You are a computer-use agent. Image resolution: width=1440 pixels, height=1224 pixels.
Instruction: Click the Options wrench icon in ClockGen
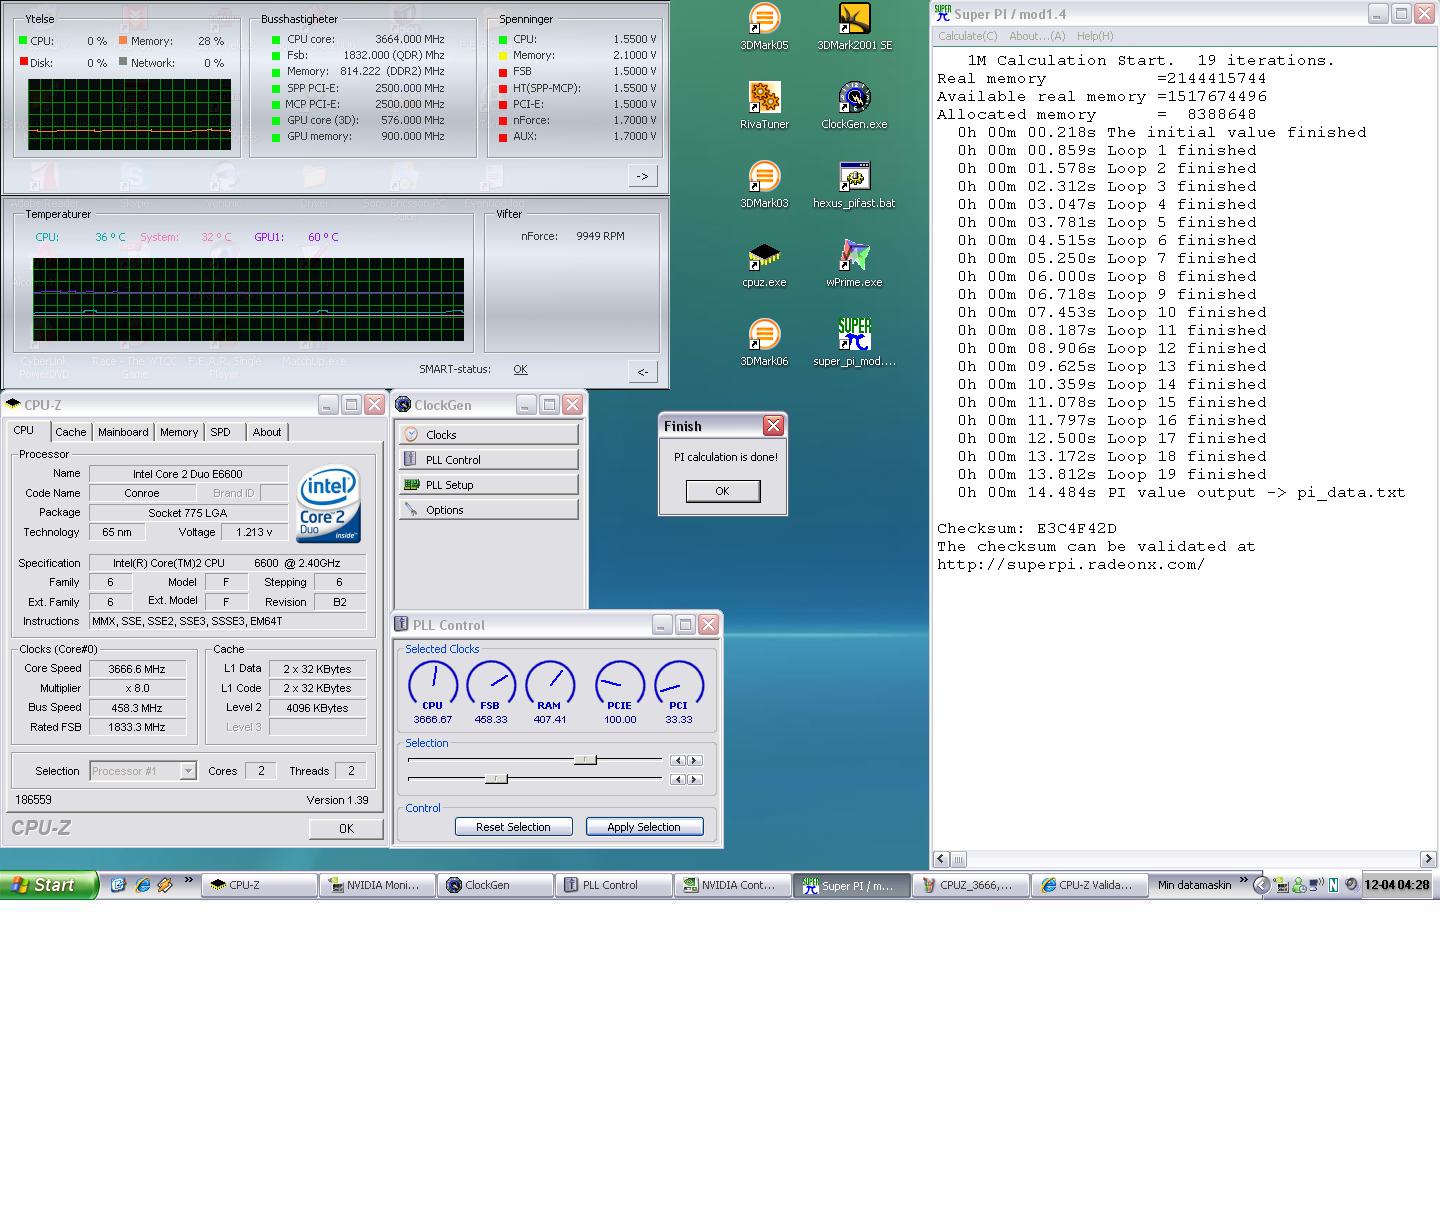click(411, 509)
